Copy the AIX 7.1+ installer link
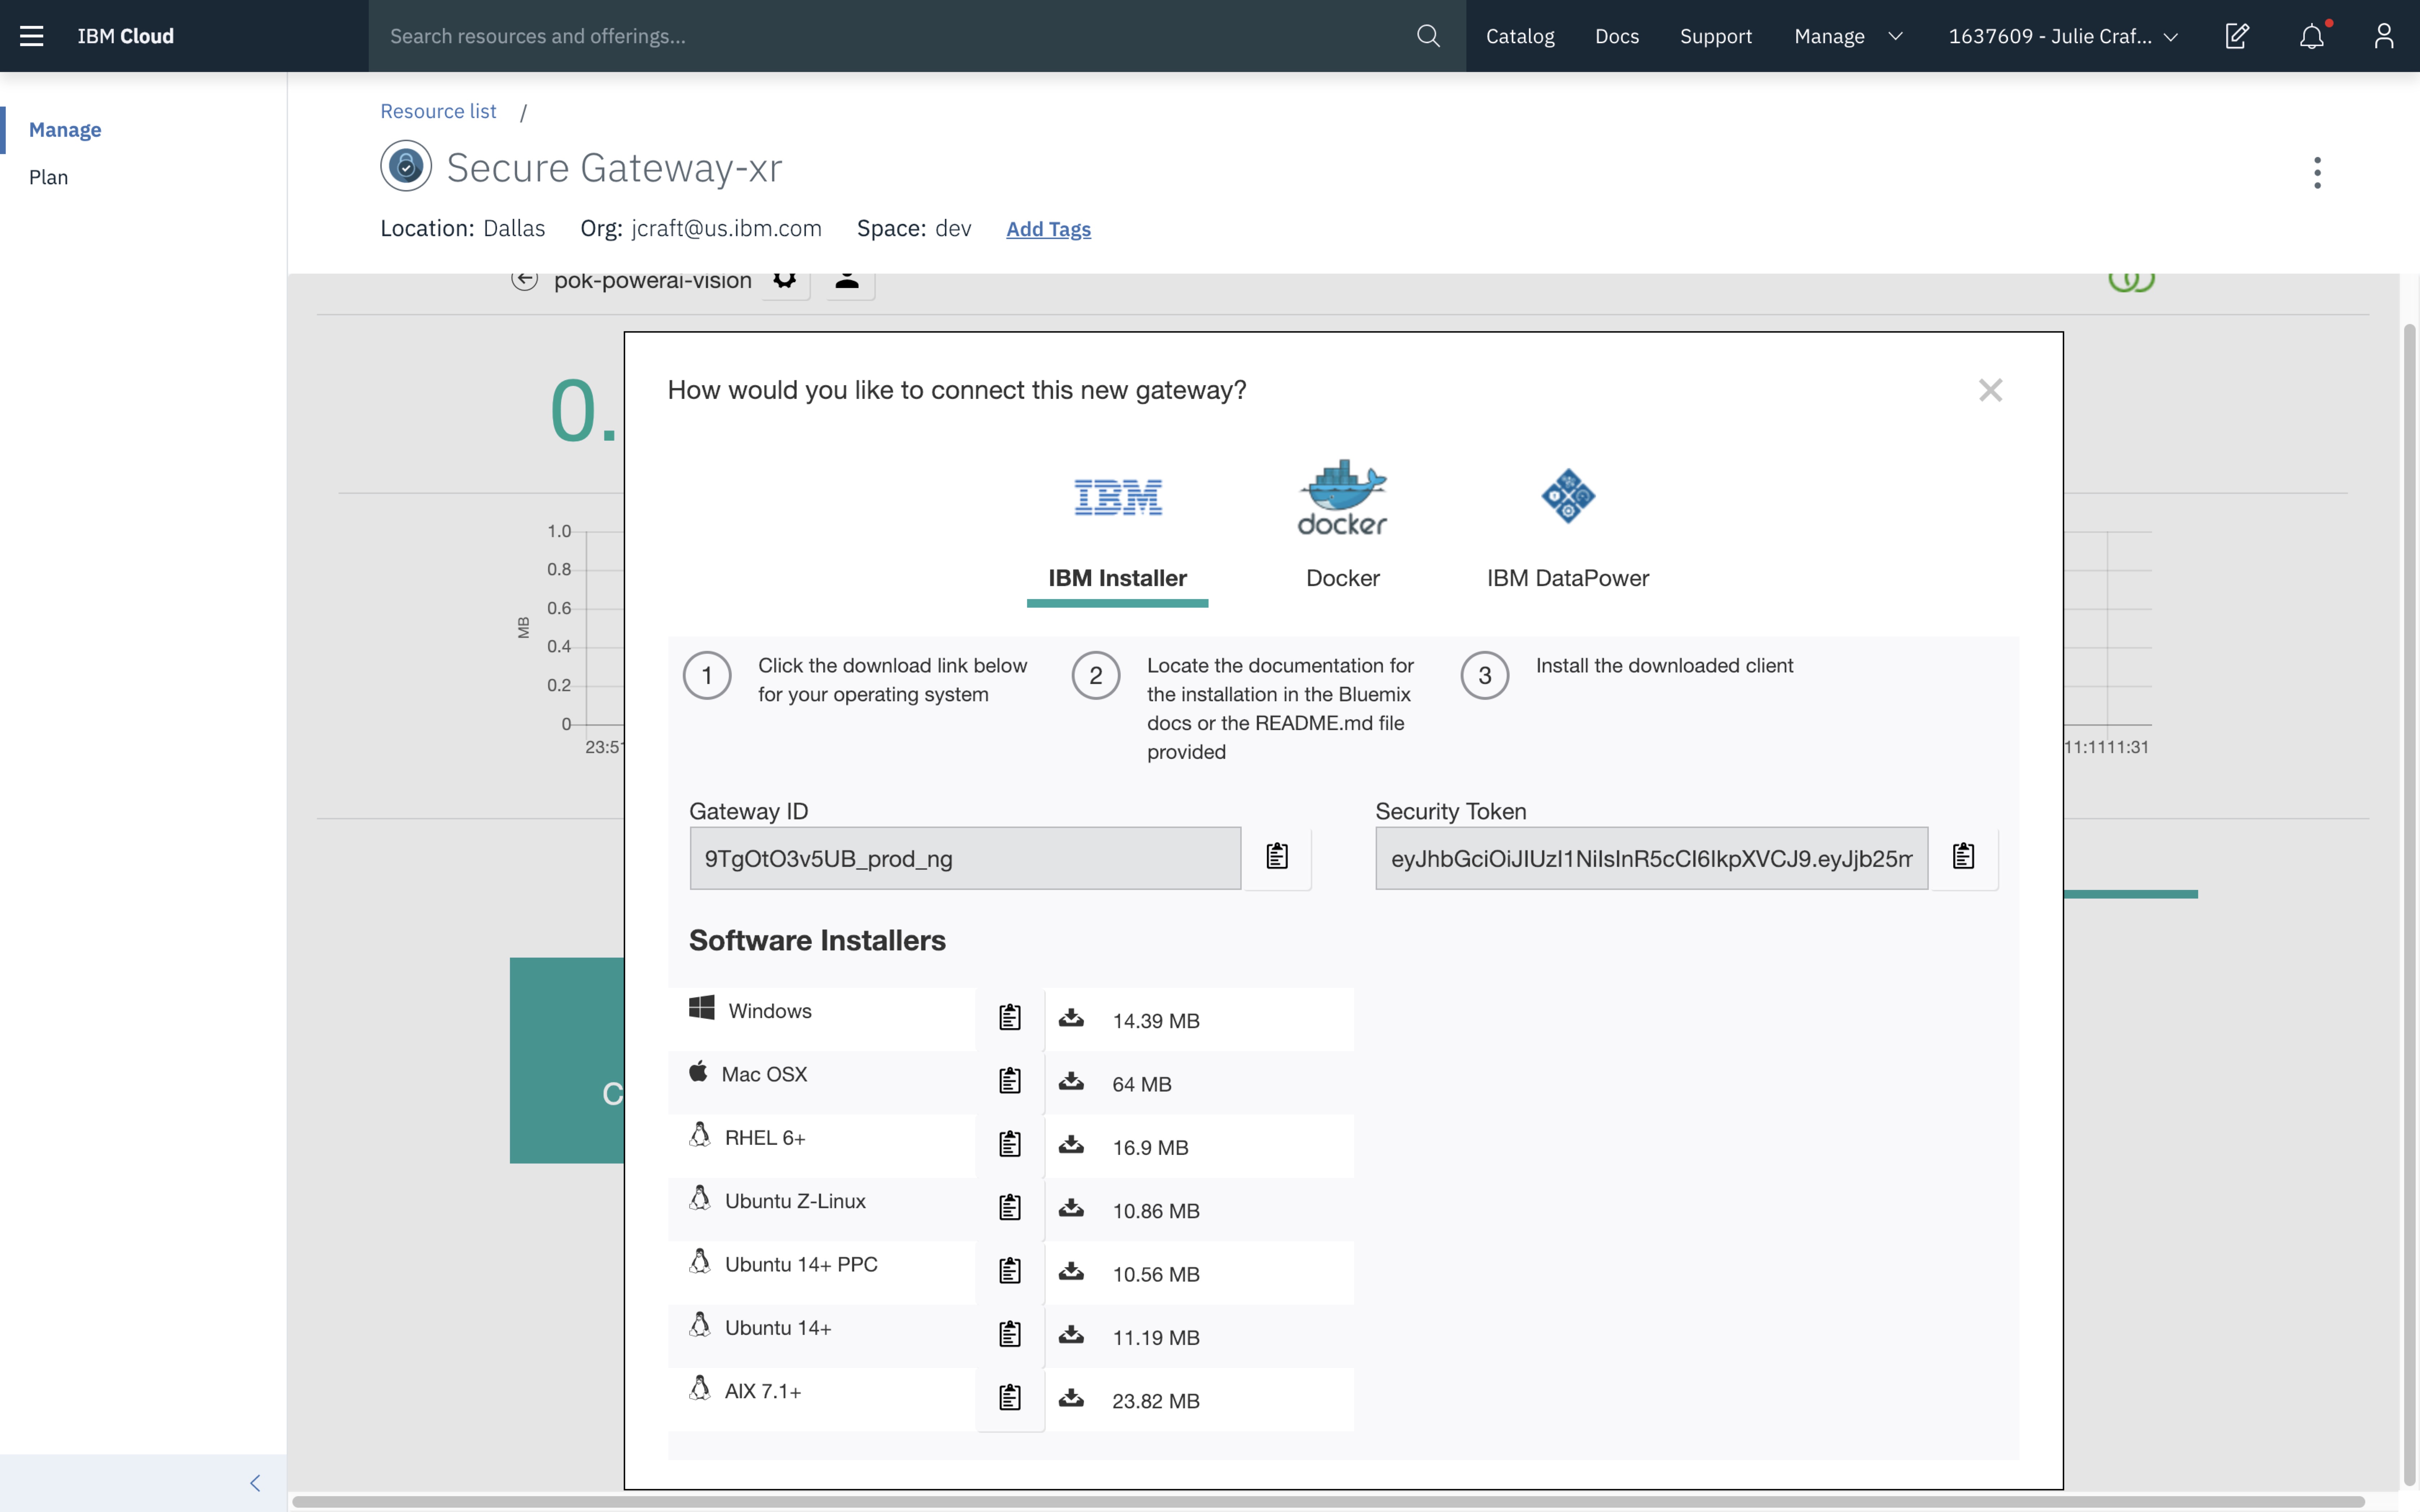This screenshot has width=2420, height=1512. coord(1010,1398)
